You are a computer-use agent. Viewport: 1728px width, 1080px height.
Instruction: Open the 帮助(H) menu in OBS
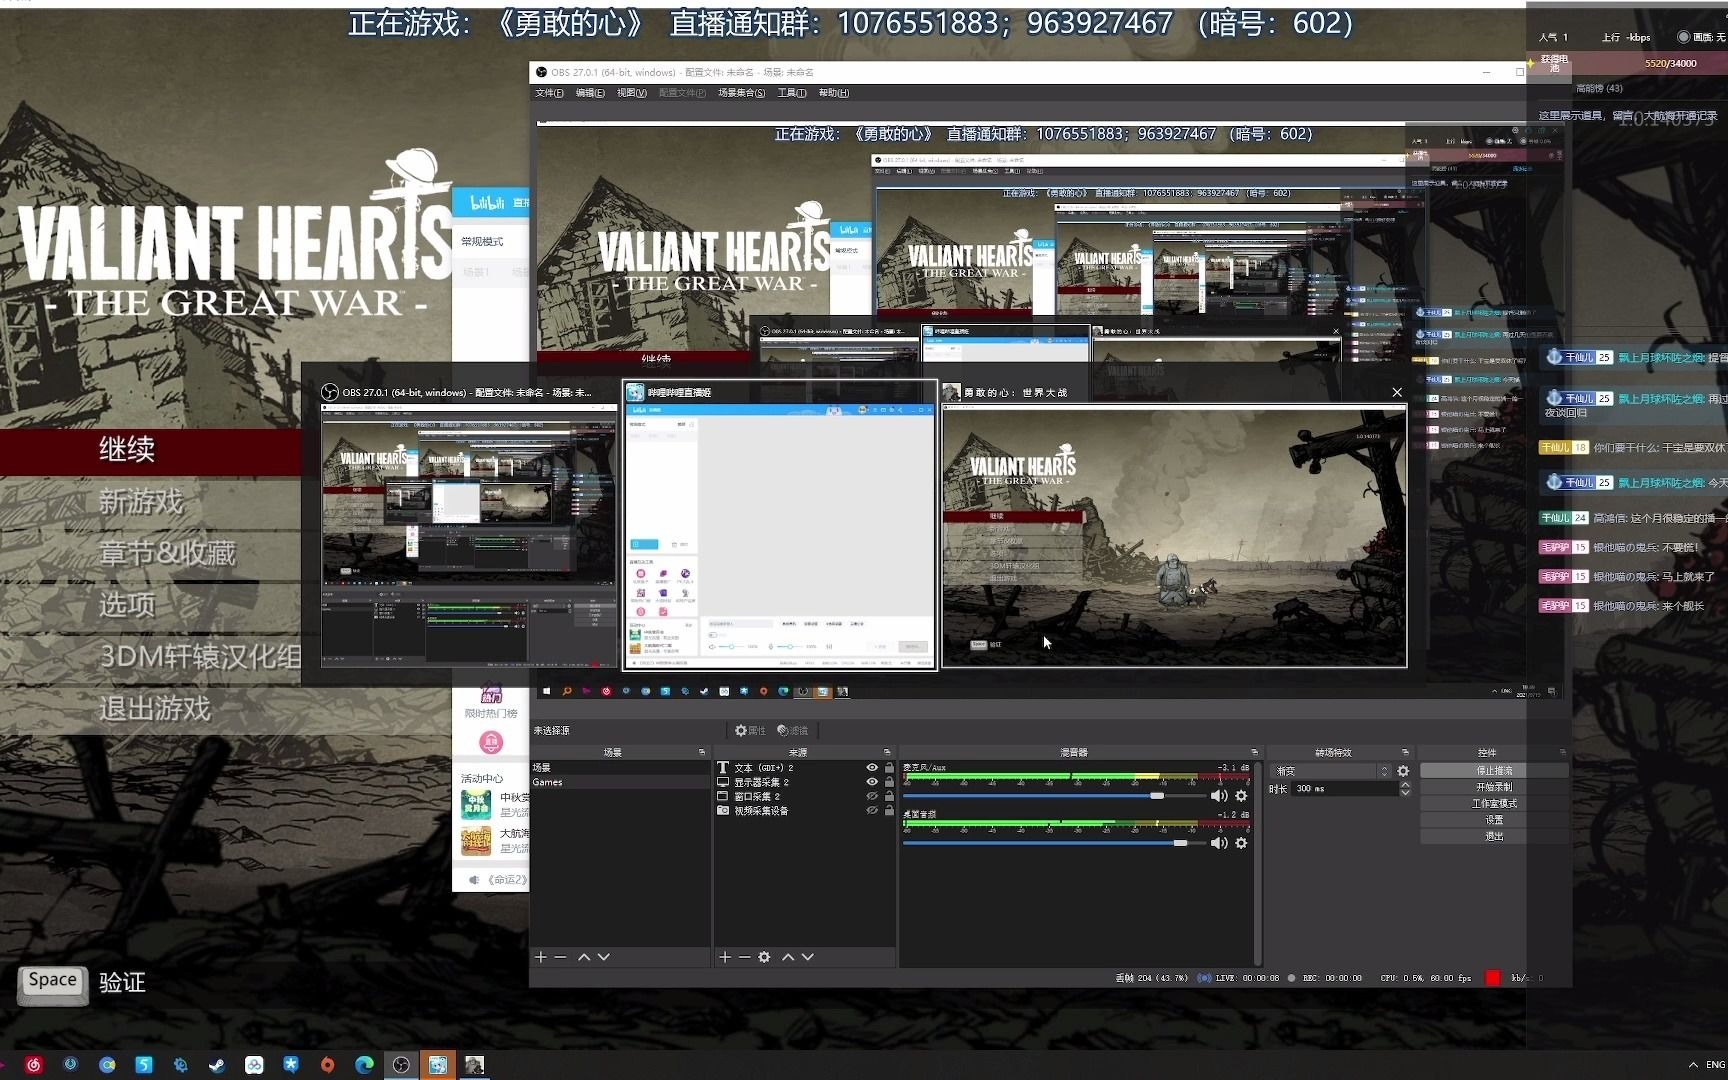(x=833, y=93)
